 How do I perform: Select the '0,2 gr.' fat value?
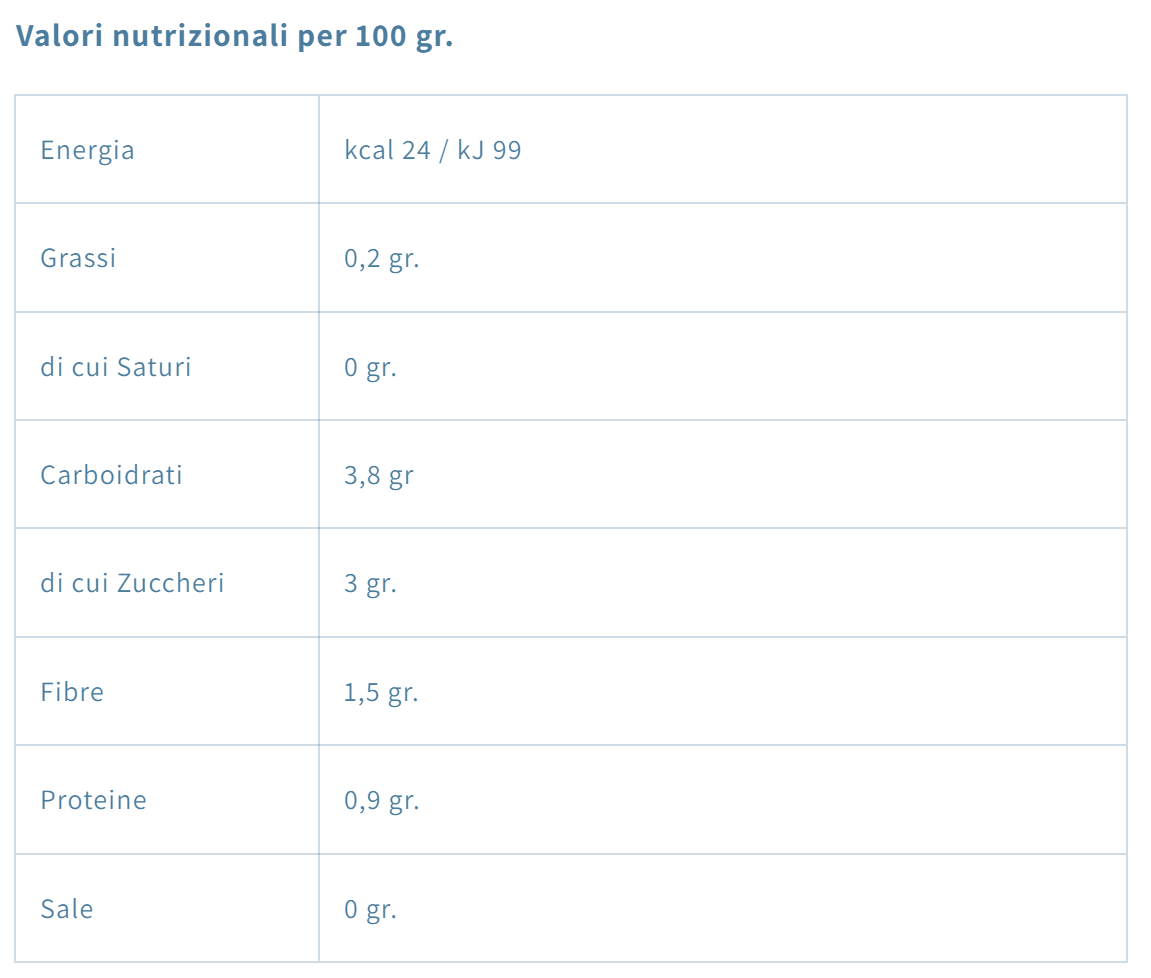[x=381, y=258]
